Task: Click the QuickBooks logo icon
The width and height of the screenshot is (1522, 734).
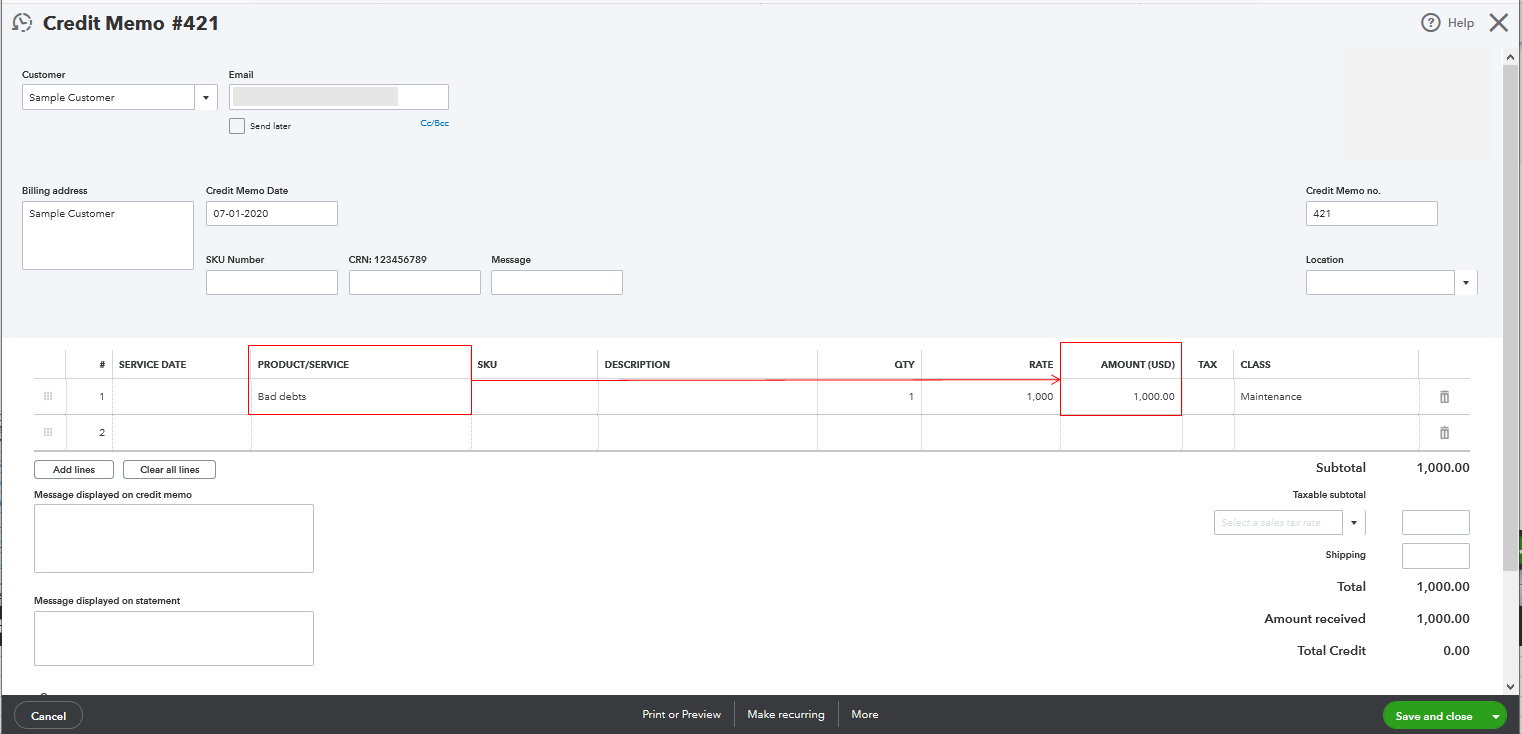Action: pos(21,22)
